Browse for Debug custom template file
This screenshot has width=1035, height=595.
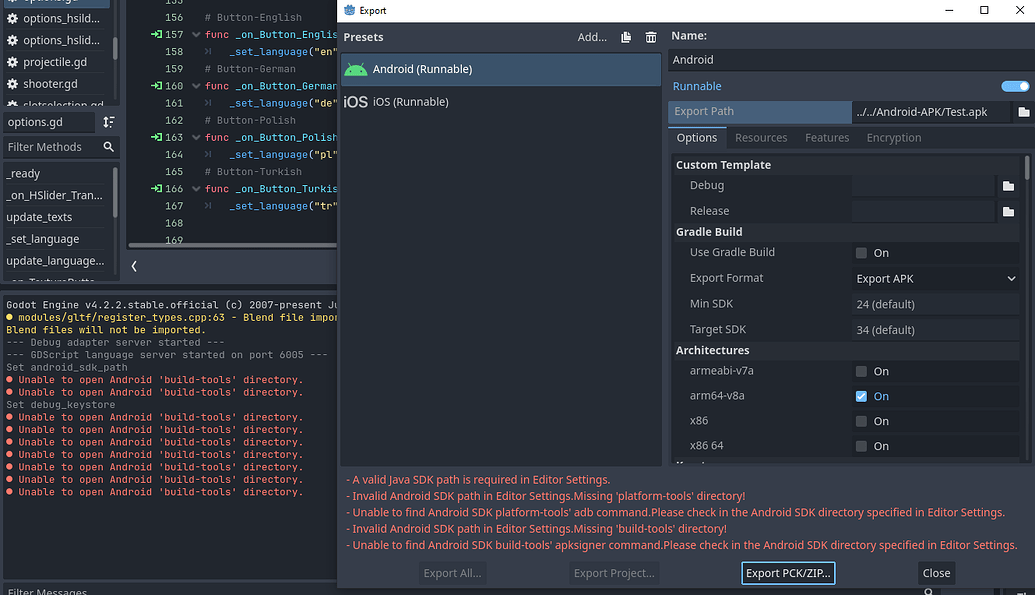coord(1008,186)
